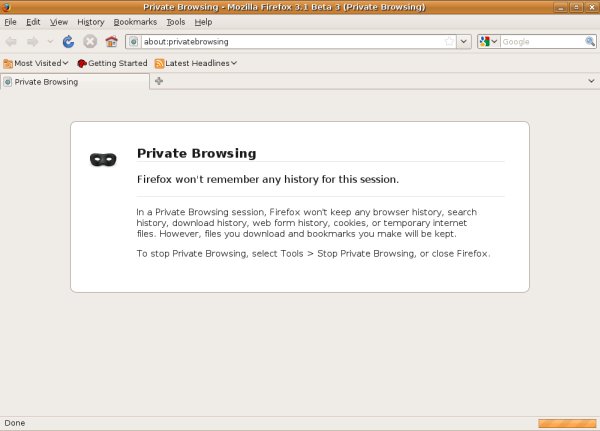Maximize the Firefox window
Viewport: 600px width, 431px height.
coord(576,7)
